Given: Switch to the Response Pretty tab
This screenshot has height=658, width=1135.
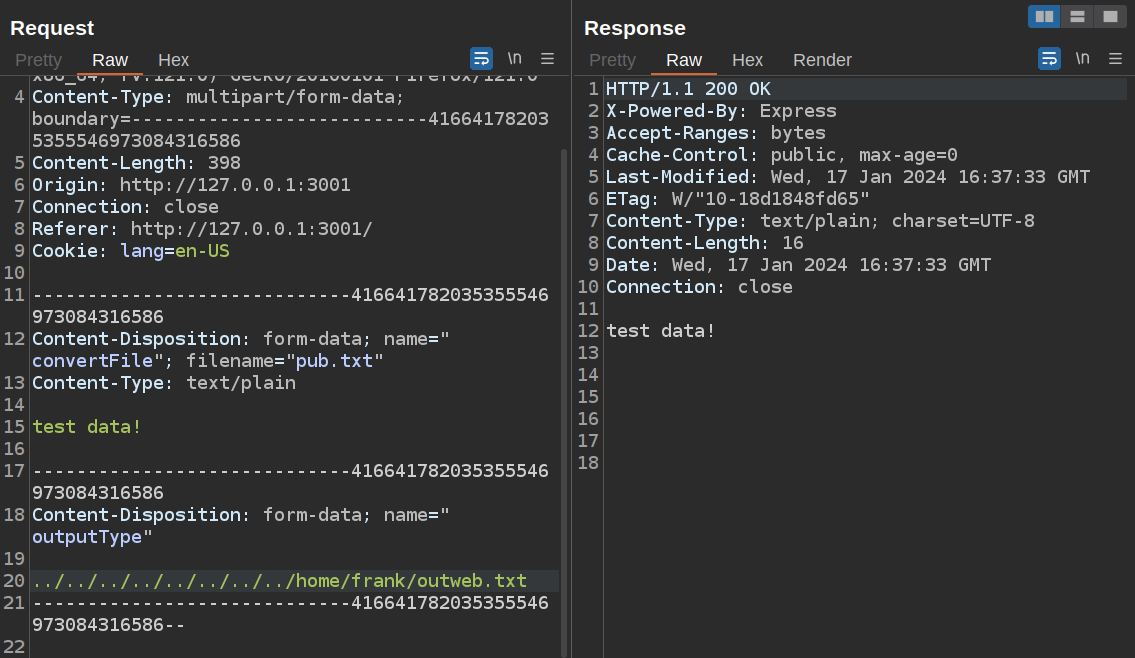Looking at the screenshot, I should click(612, 60).
